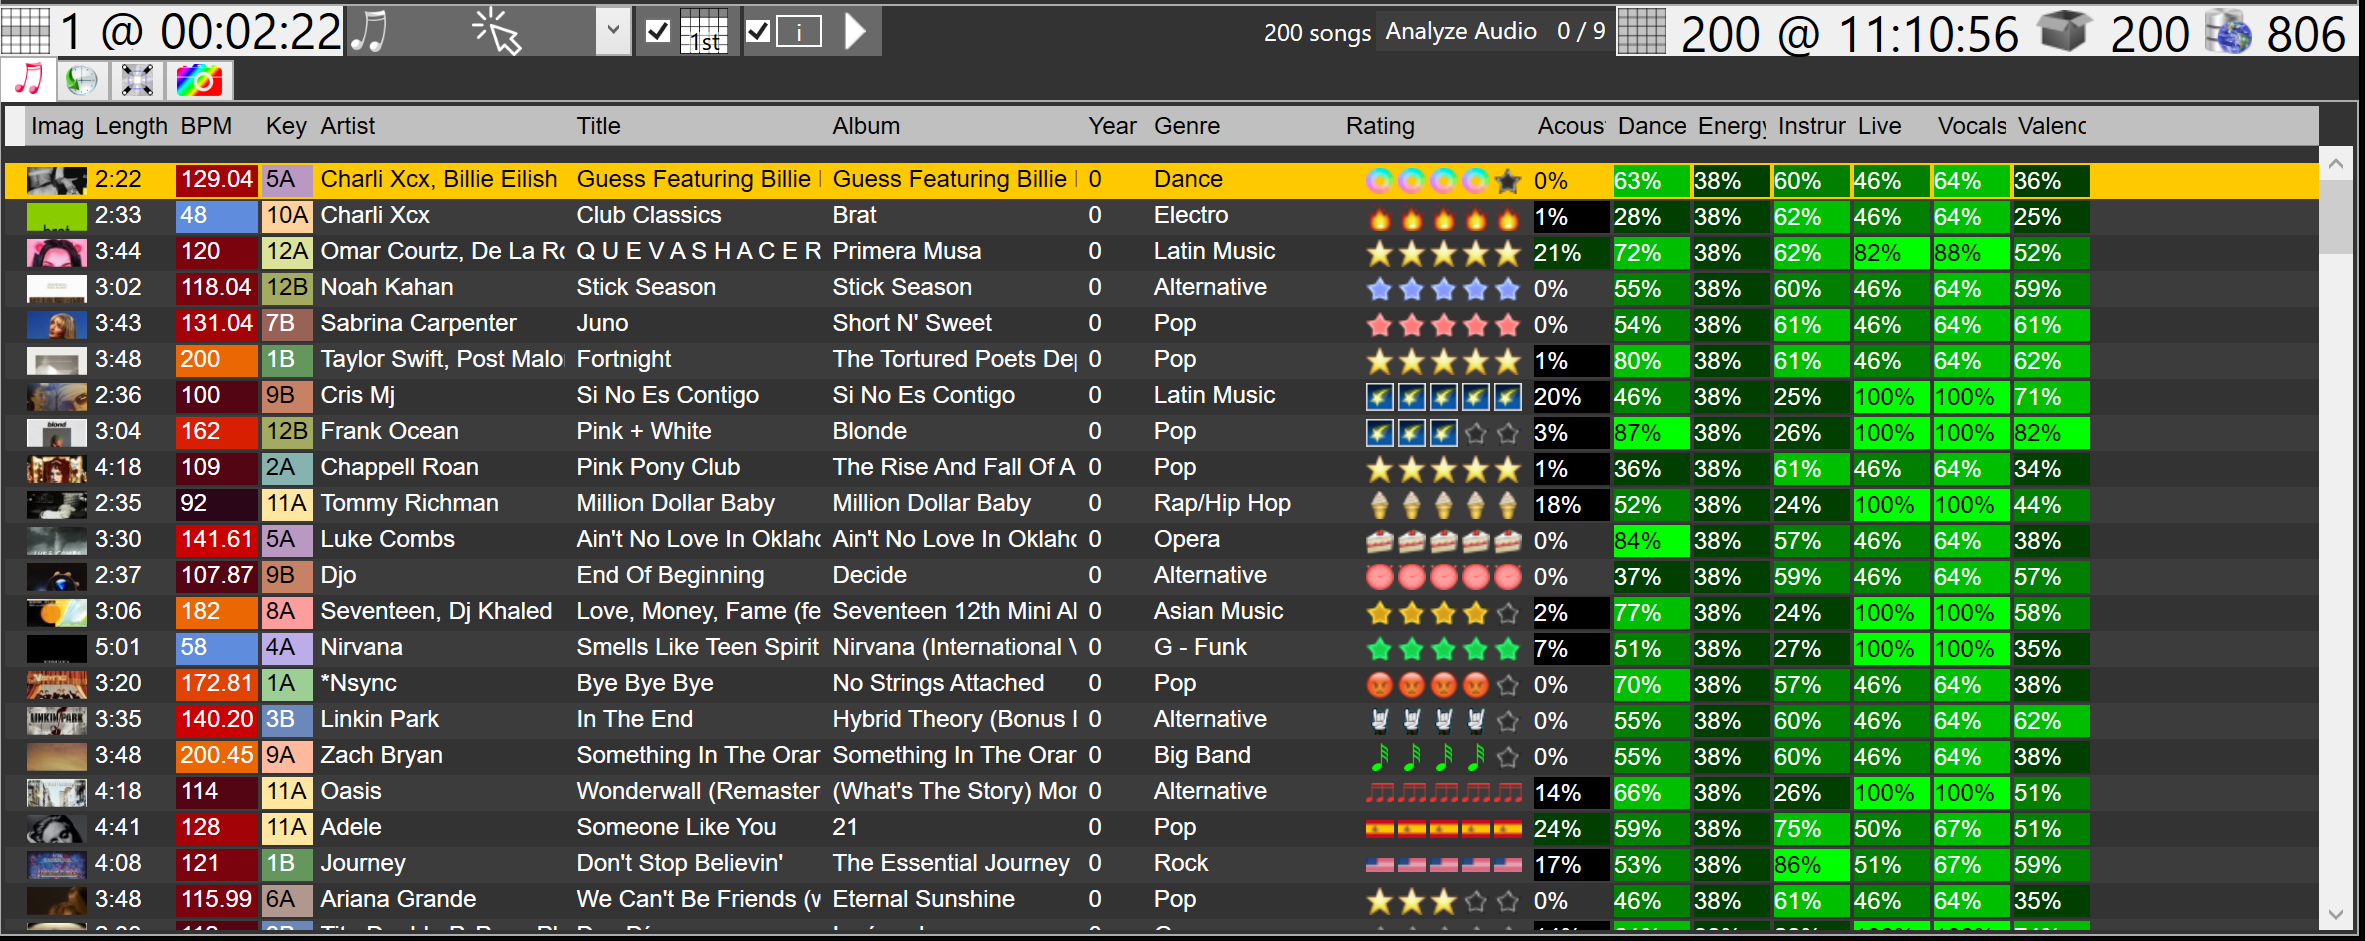This screenshot has width=2365, height=941.
Task: Switch to the pink music notes tab
Action: pyautogui.click(x=29, y=80)
